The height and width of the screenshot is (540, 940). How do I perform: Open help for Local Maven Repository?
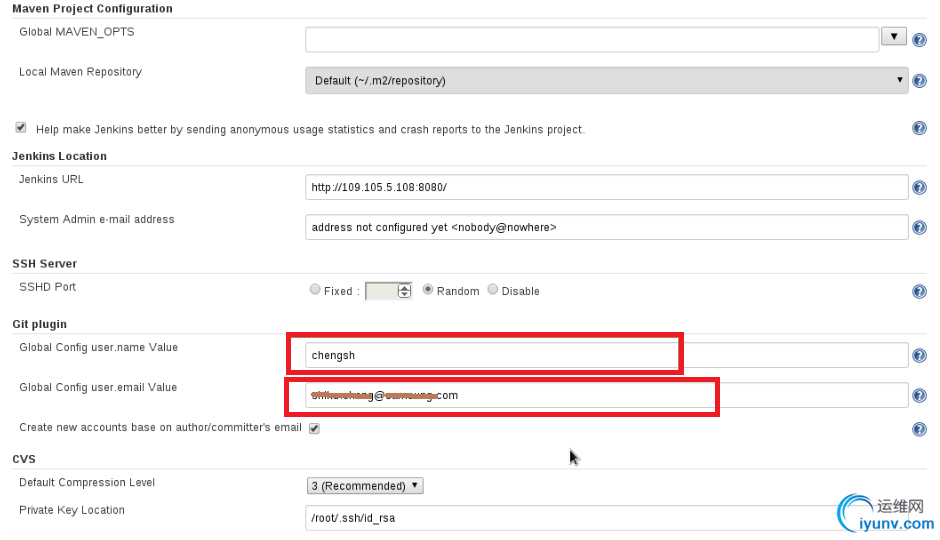[919, 81]
